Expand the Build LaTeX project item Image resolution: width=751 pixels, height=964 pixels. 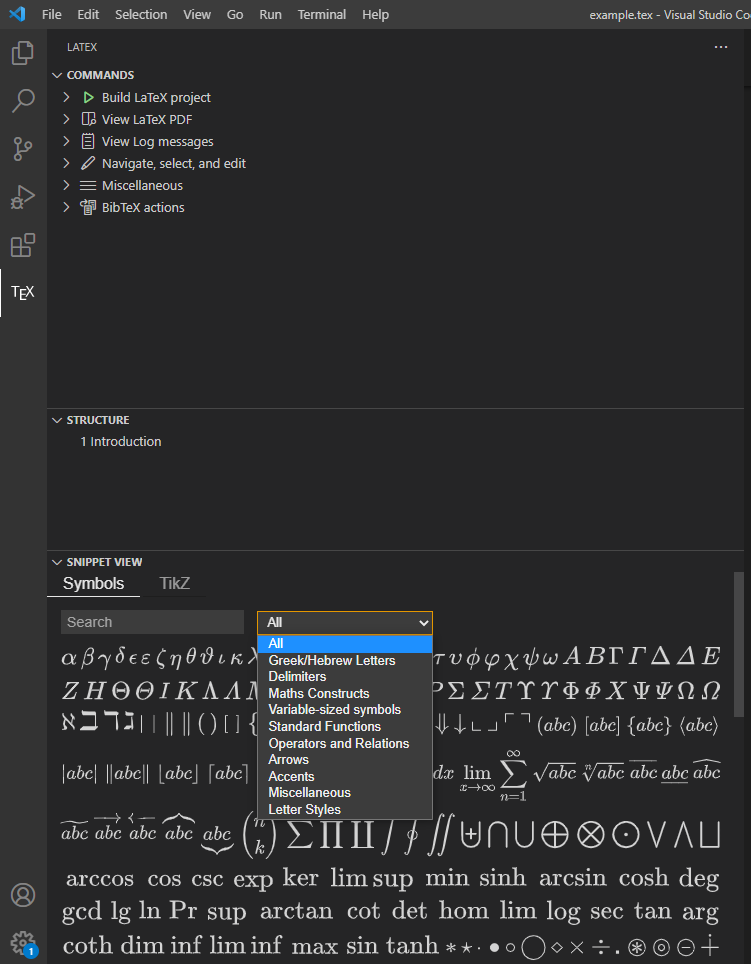(66, 97)
